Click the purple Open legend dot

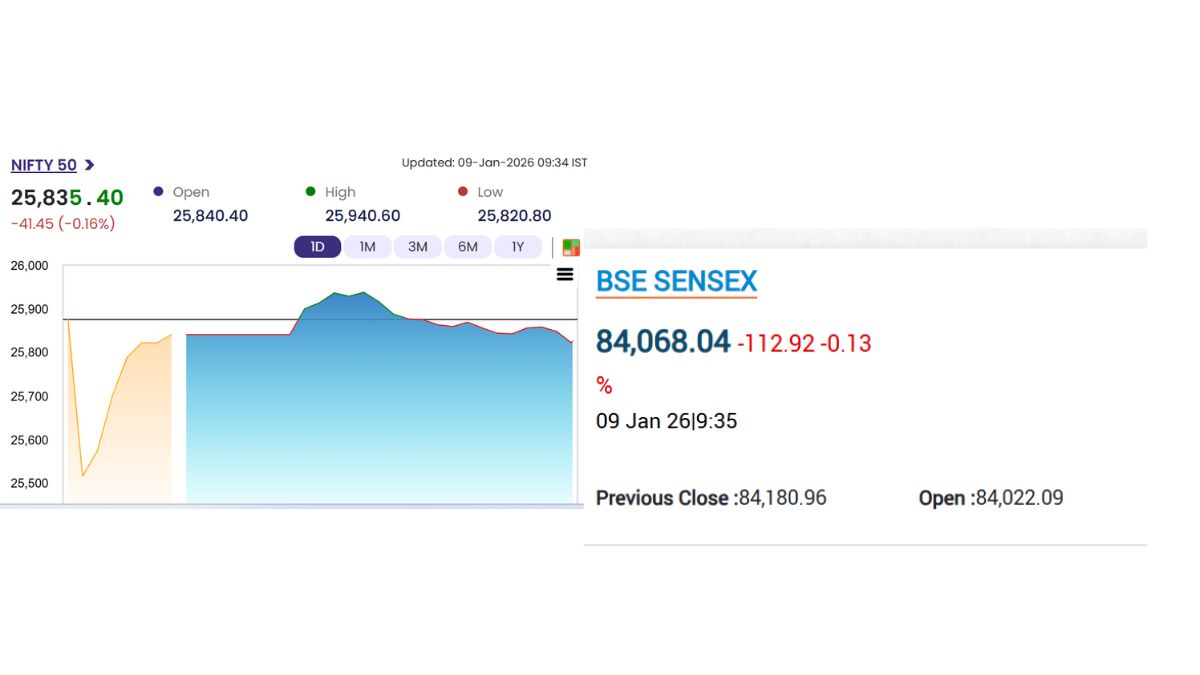[157, 191]
